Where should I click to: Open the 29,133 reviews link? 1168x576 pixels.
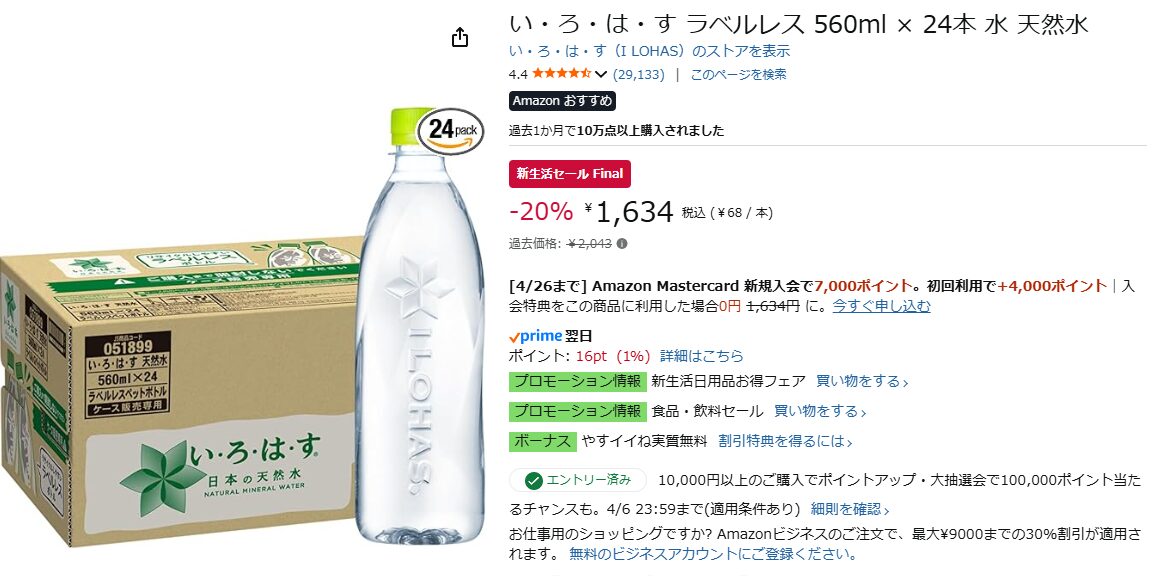(x=639, y=74)
